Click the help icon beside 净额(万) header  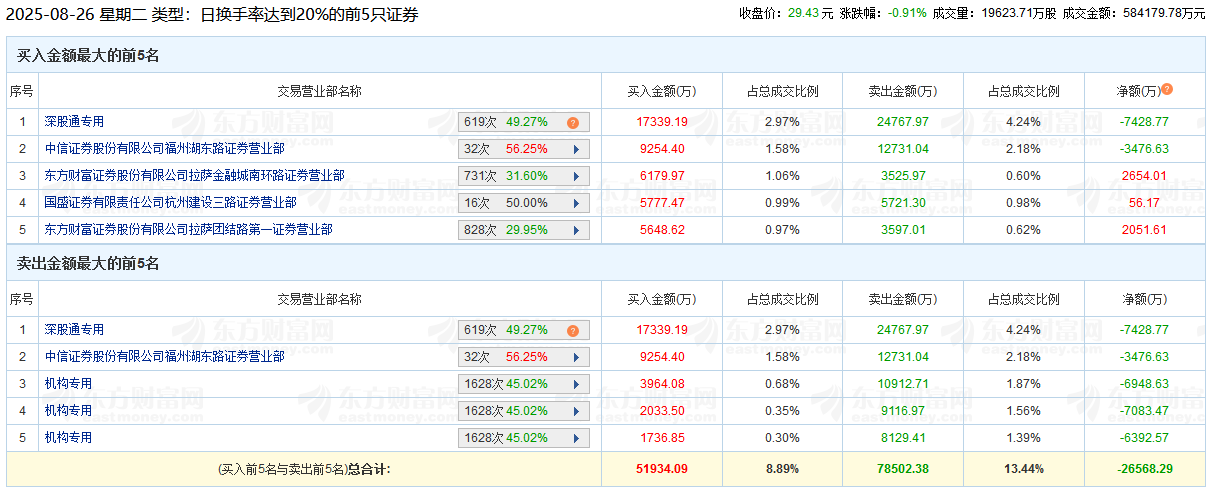coord(1167,90)
